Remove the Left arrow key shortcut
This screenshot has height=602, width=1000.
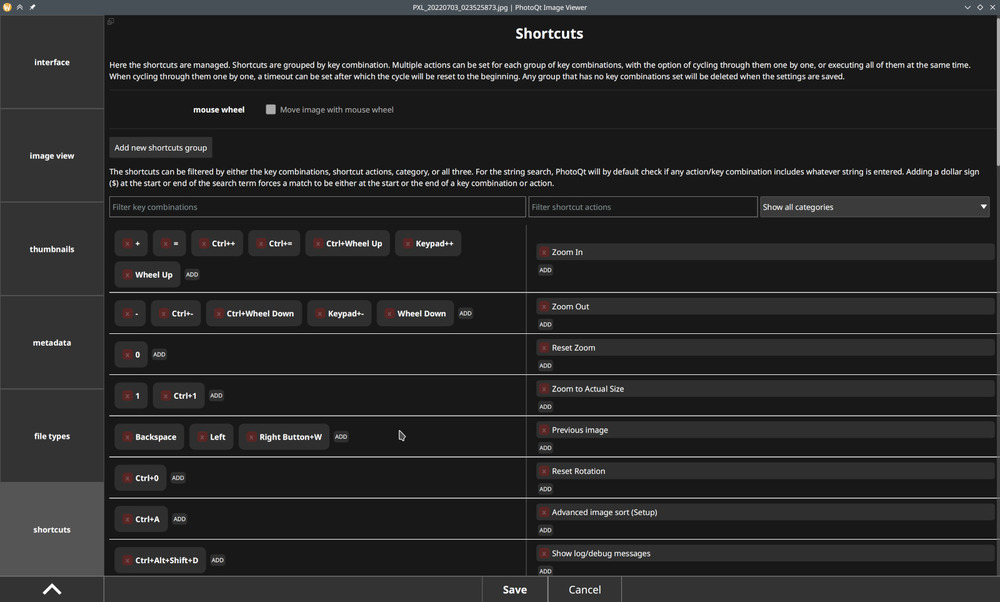[202, 437]
